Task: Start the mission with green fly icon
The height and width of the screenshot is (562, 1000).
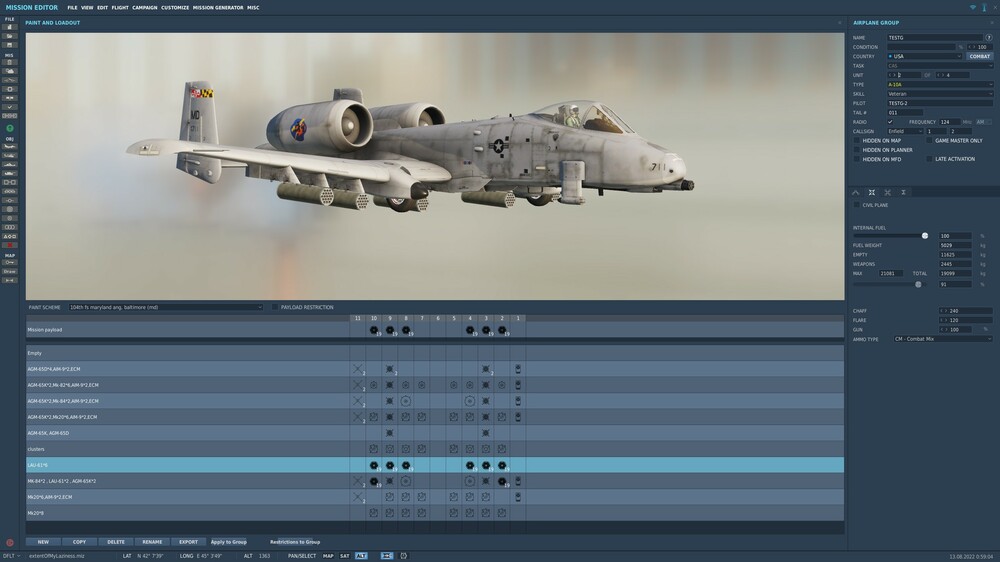Action: tap(10, 128)
